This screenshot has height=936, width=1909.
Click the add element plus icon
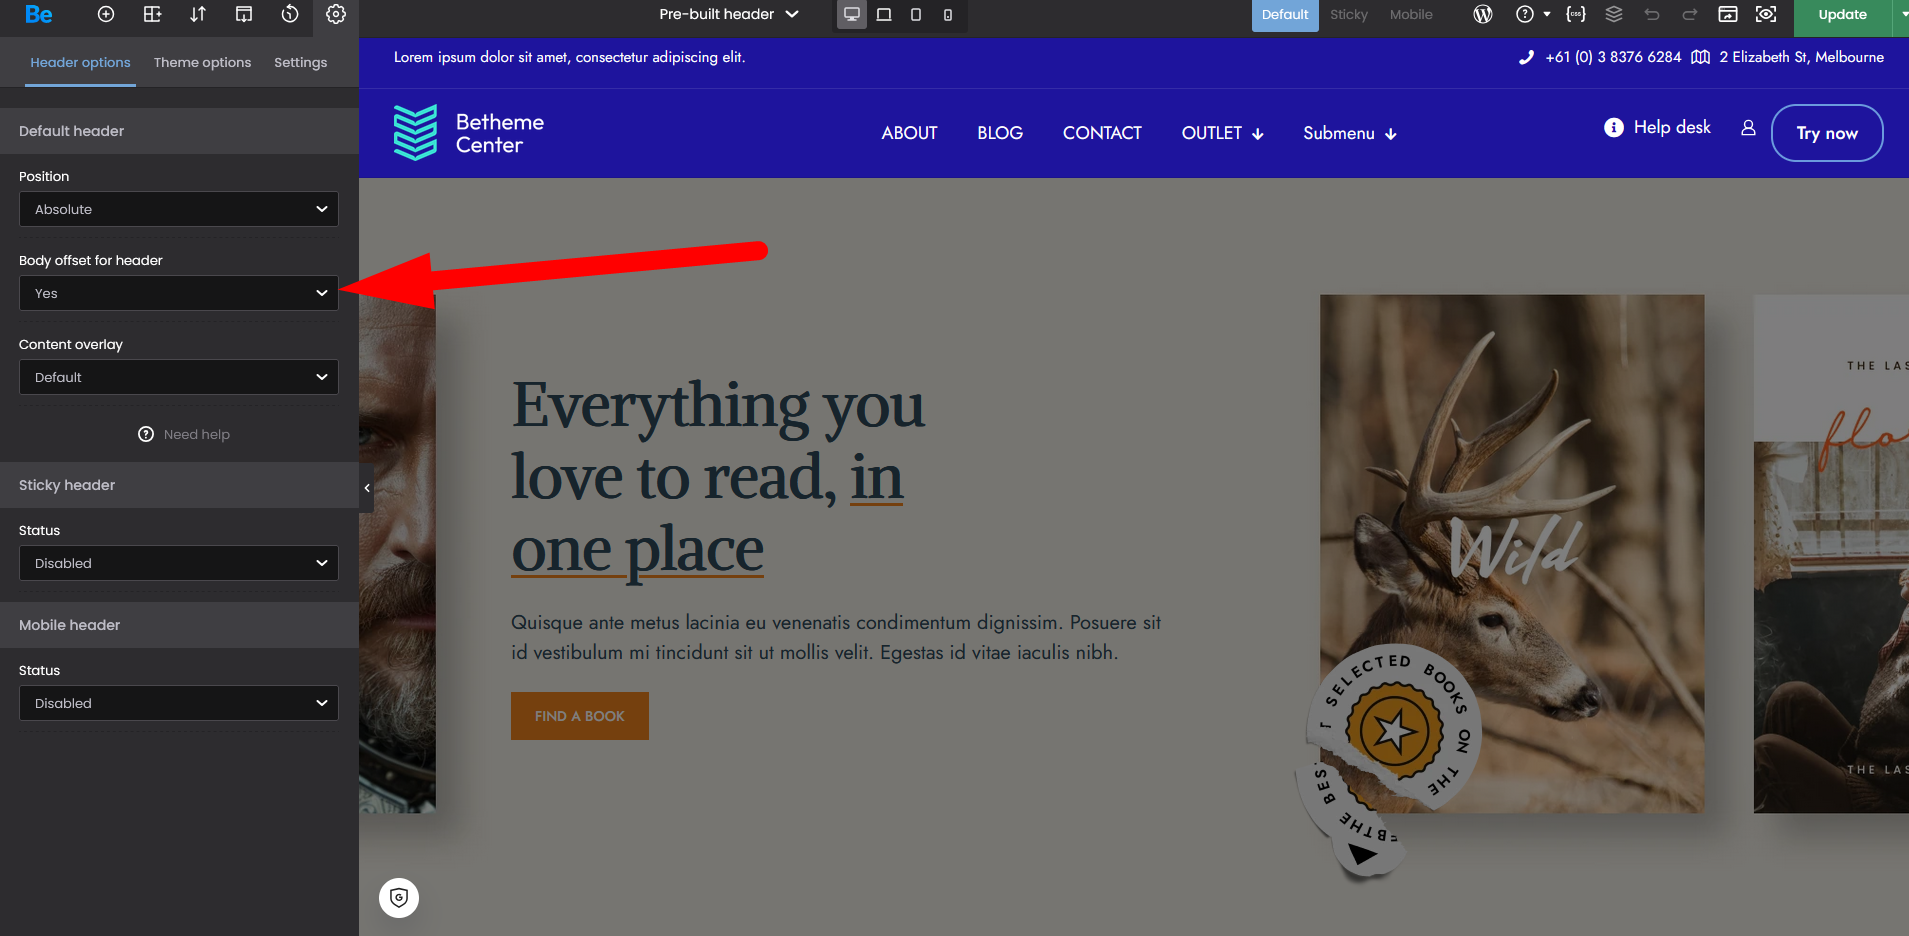pyautogui.click(x=106, y=14)
